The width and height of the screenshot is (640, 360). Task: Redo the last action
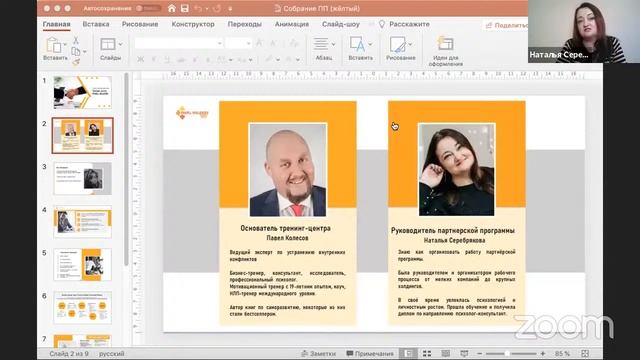[217, 8]
